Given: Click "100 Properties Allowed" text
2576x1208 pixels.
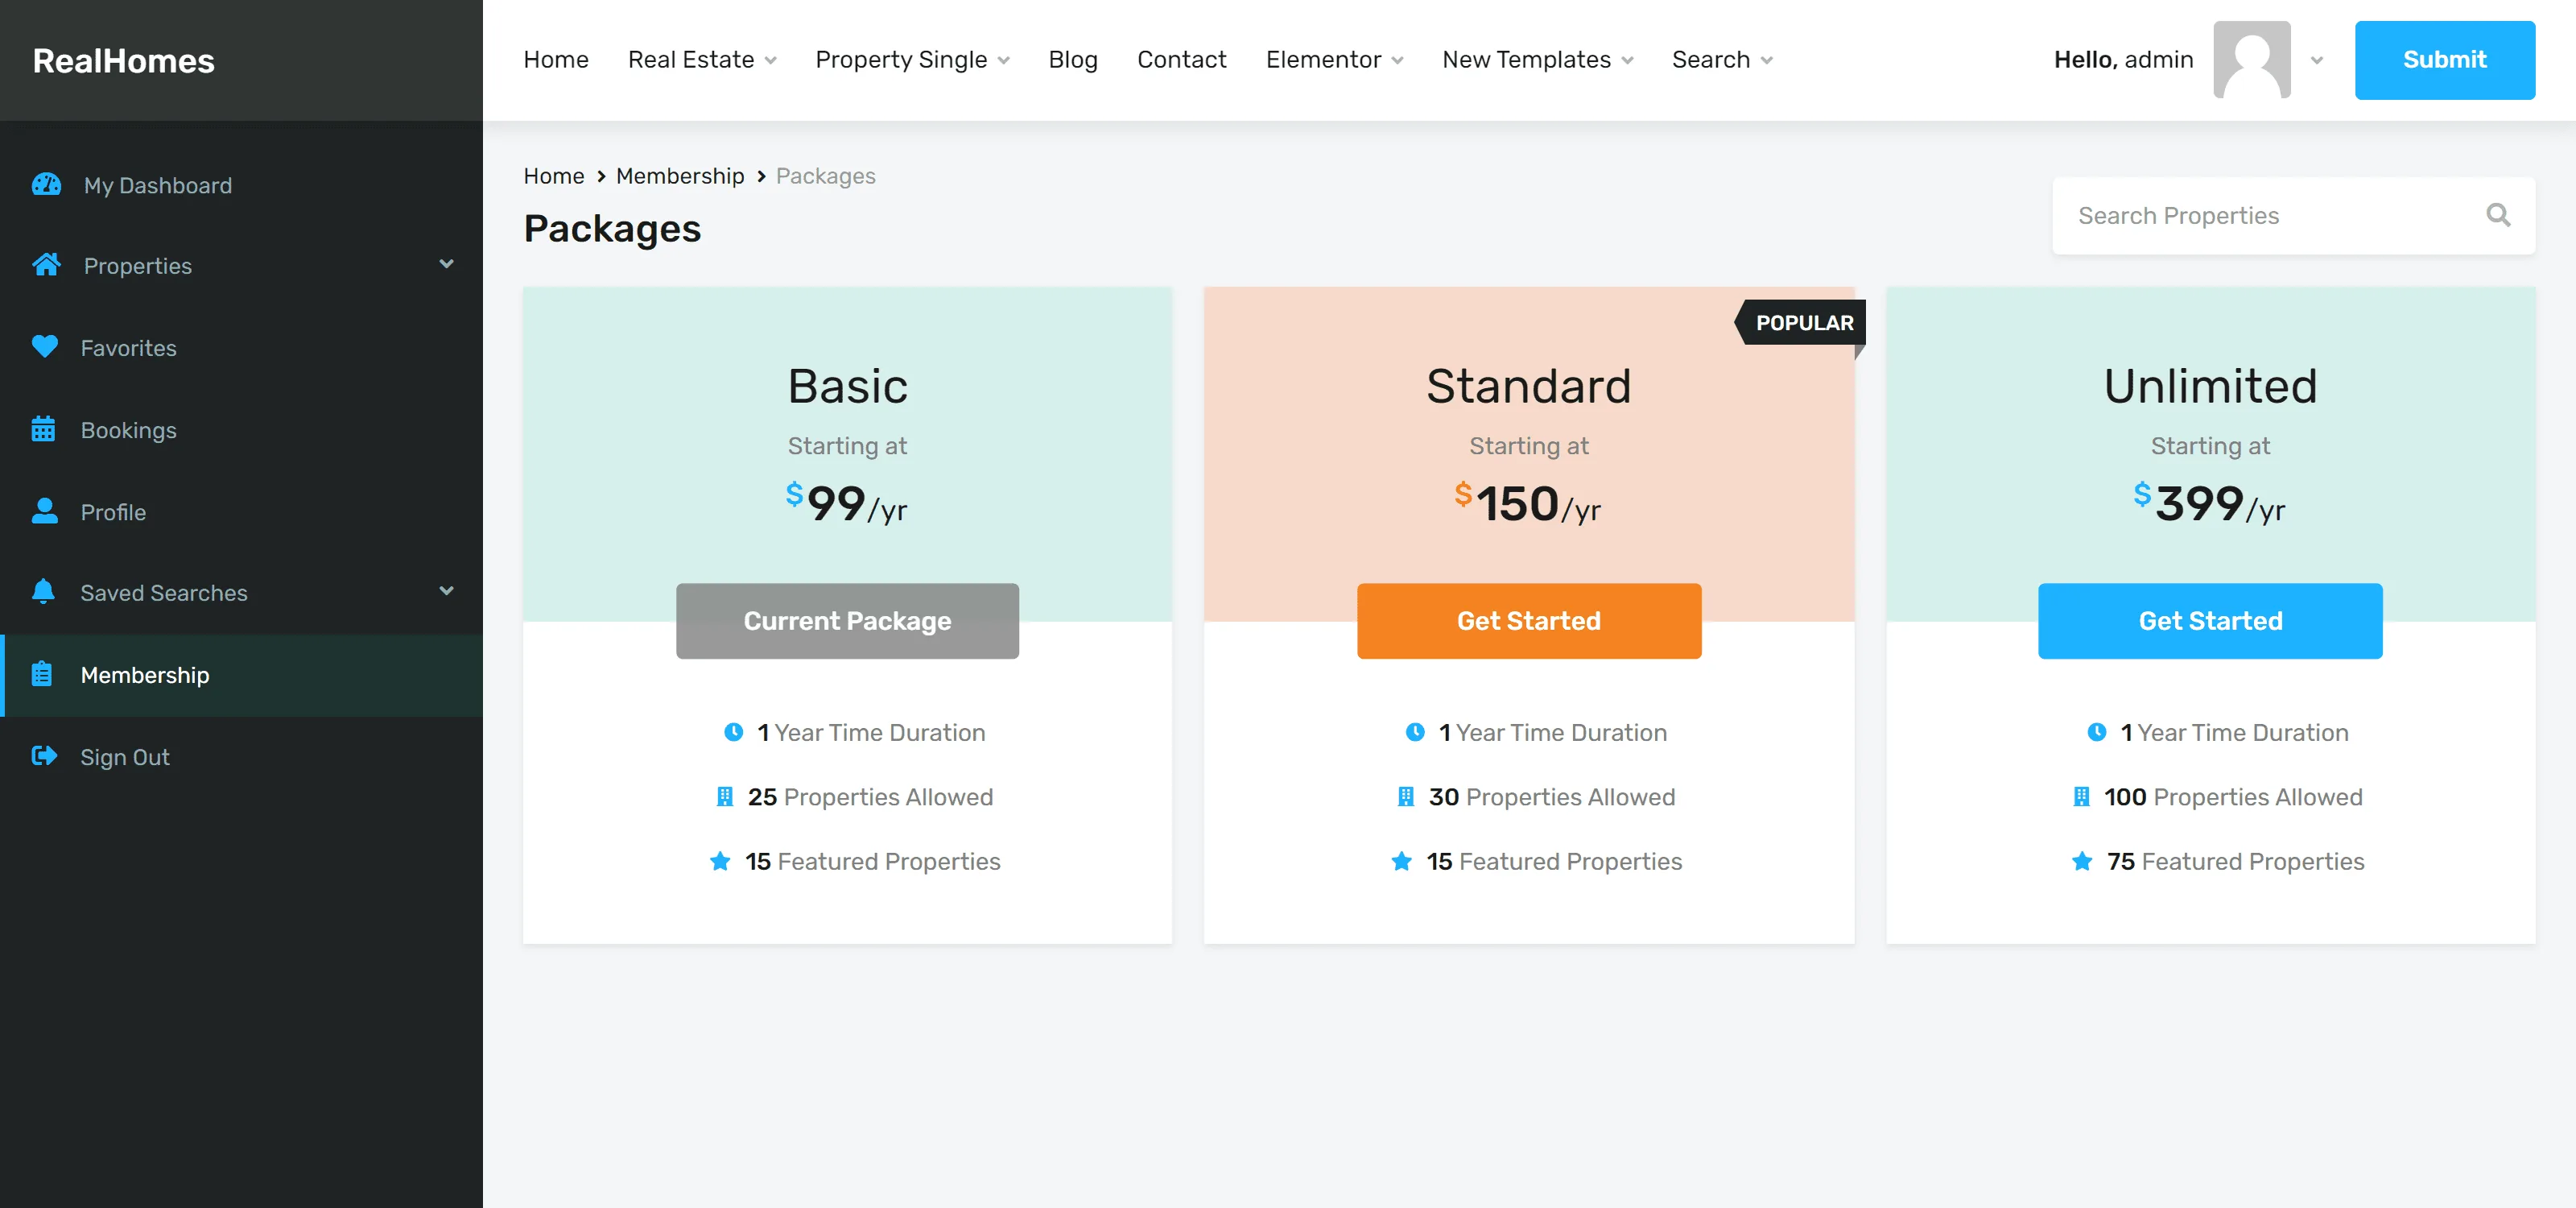Looking at the screenshot, I should click(x=2232, y=797).
